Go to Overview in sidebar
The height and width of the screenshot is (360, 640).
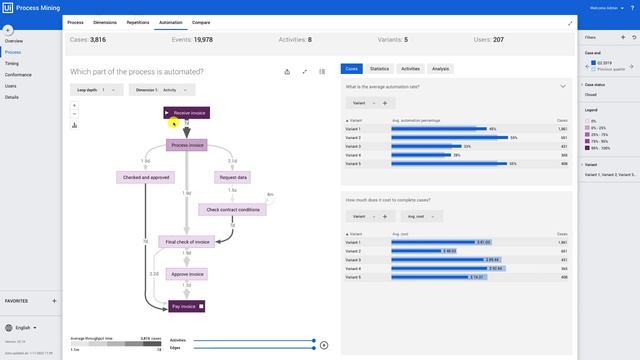pos(14,41)
